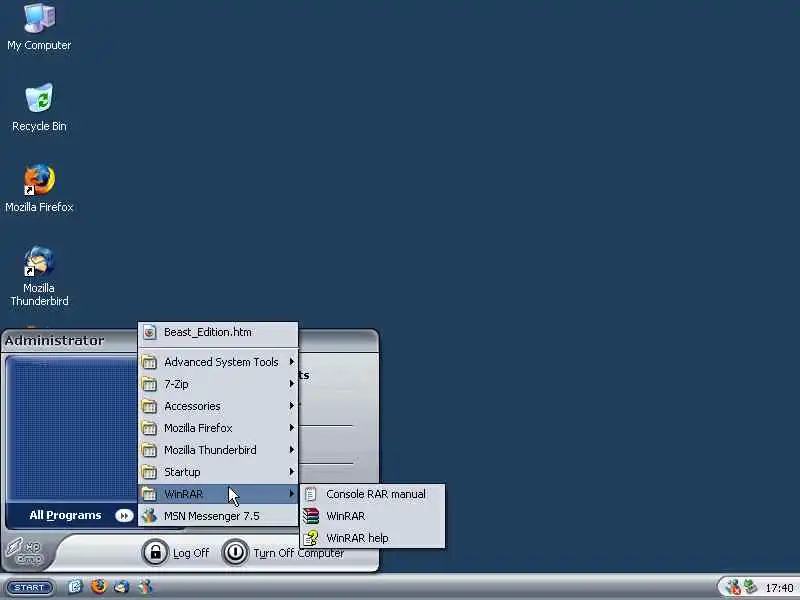Click the MSN Messenger 7.5 icon
This screenshot has width=800, height=600.
(x=149, y=516)
